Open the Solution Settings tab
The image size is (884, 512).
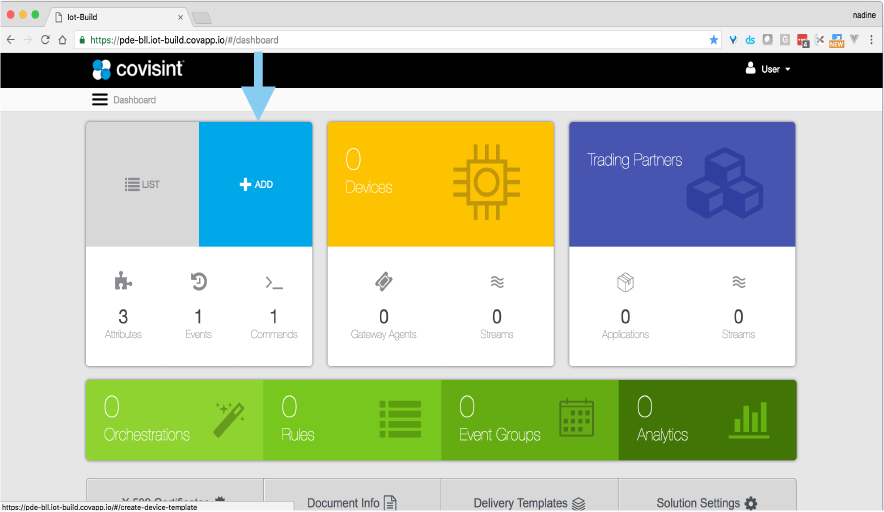click(707, 502)
